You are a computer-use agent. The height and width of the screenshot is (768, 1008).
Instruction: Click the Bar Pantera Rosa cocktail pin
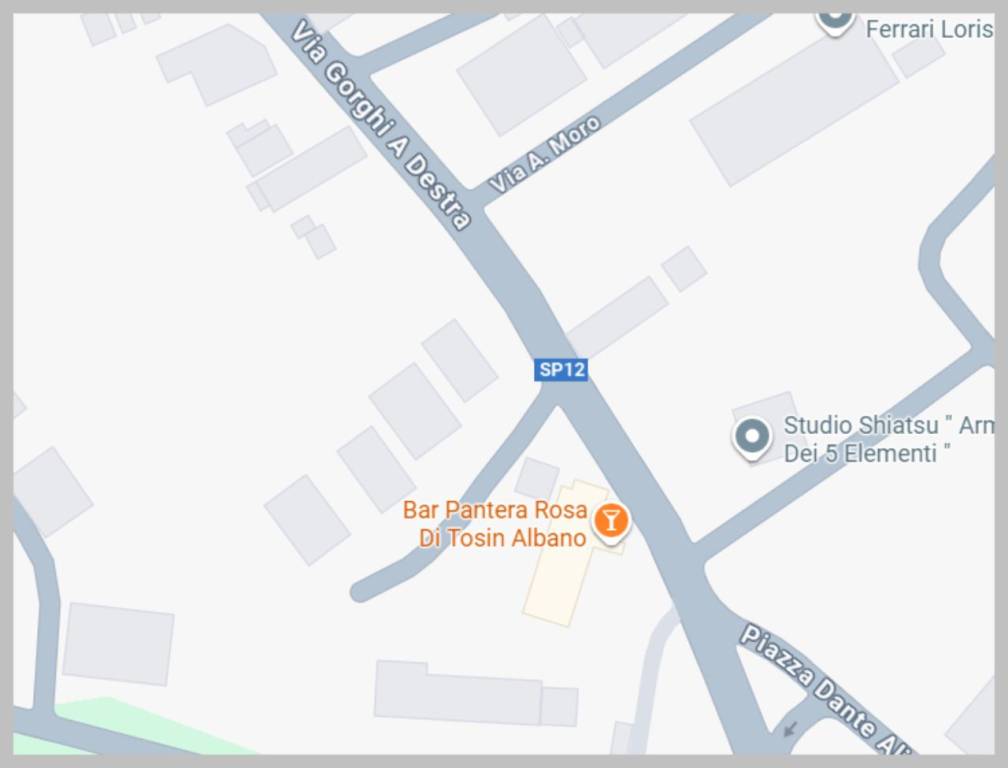(611, 521)
